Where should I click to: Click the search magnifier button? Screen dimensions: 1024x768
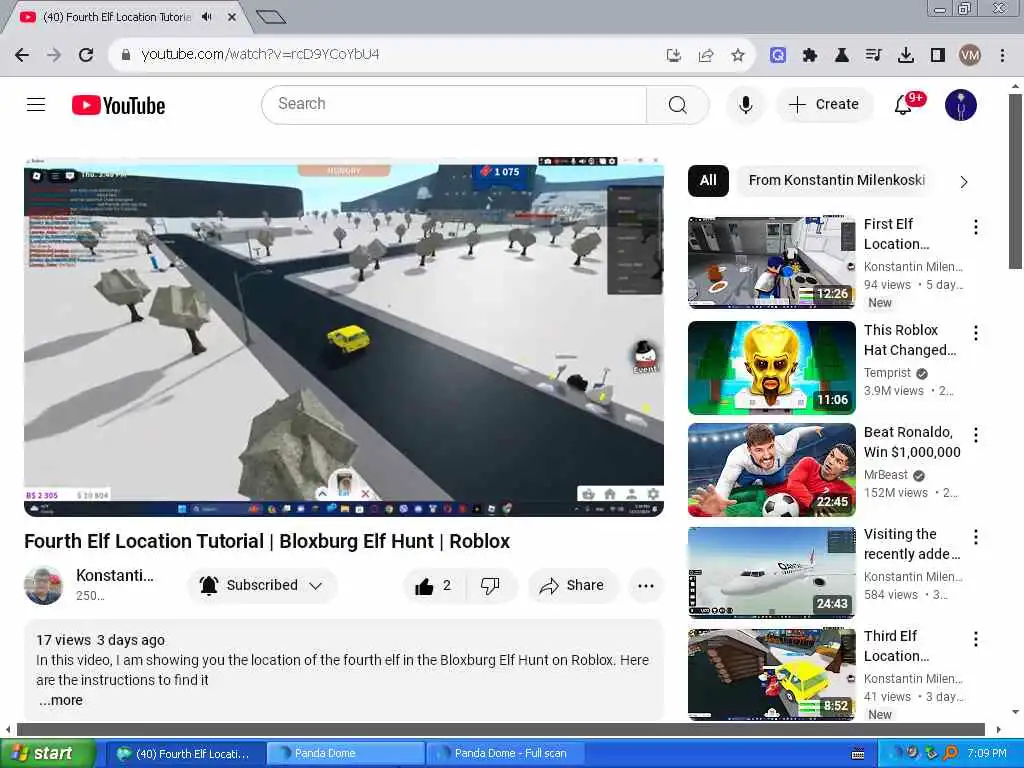pos(678,104)
